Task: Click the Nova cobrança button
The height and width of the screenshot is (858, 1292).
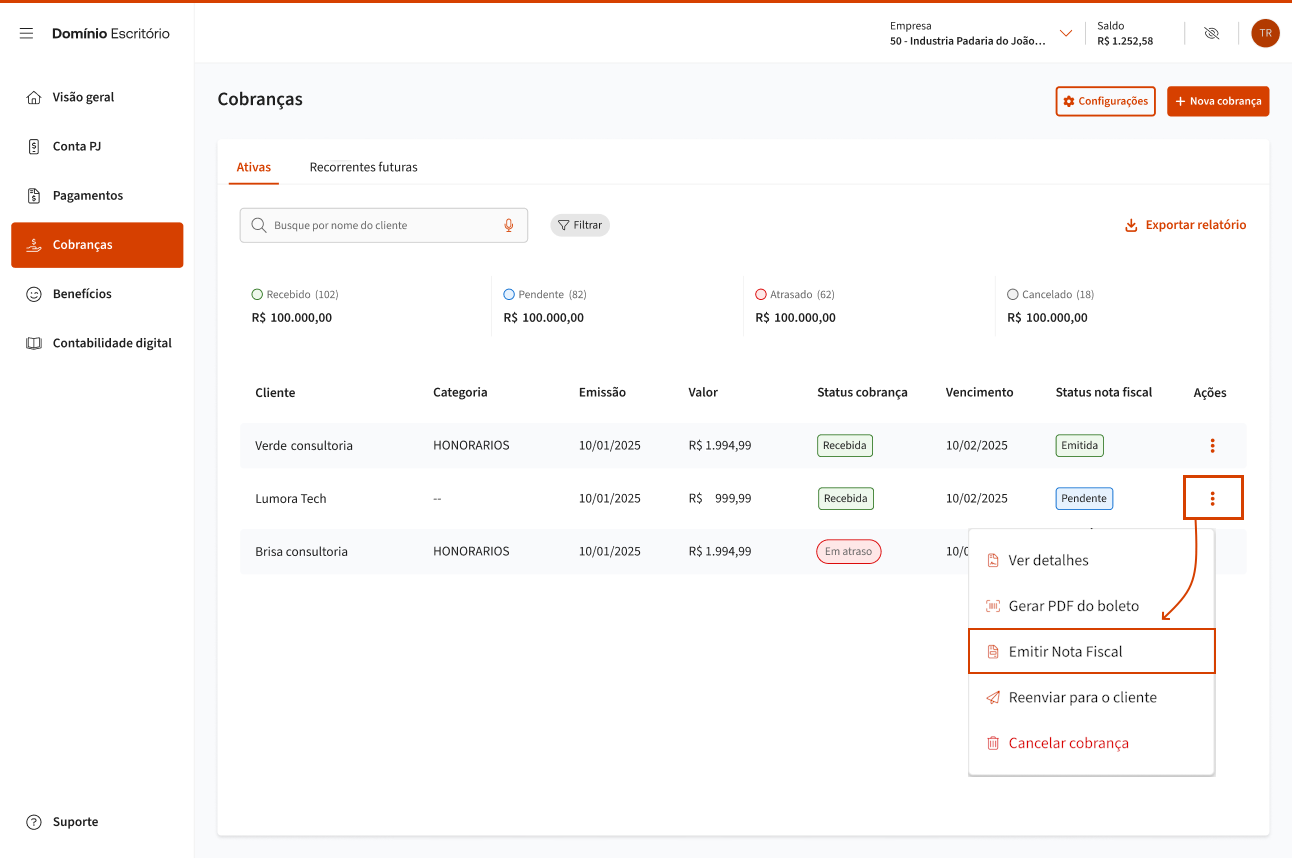Action: pyautogui.click(x=1217, y=101)
